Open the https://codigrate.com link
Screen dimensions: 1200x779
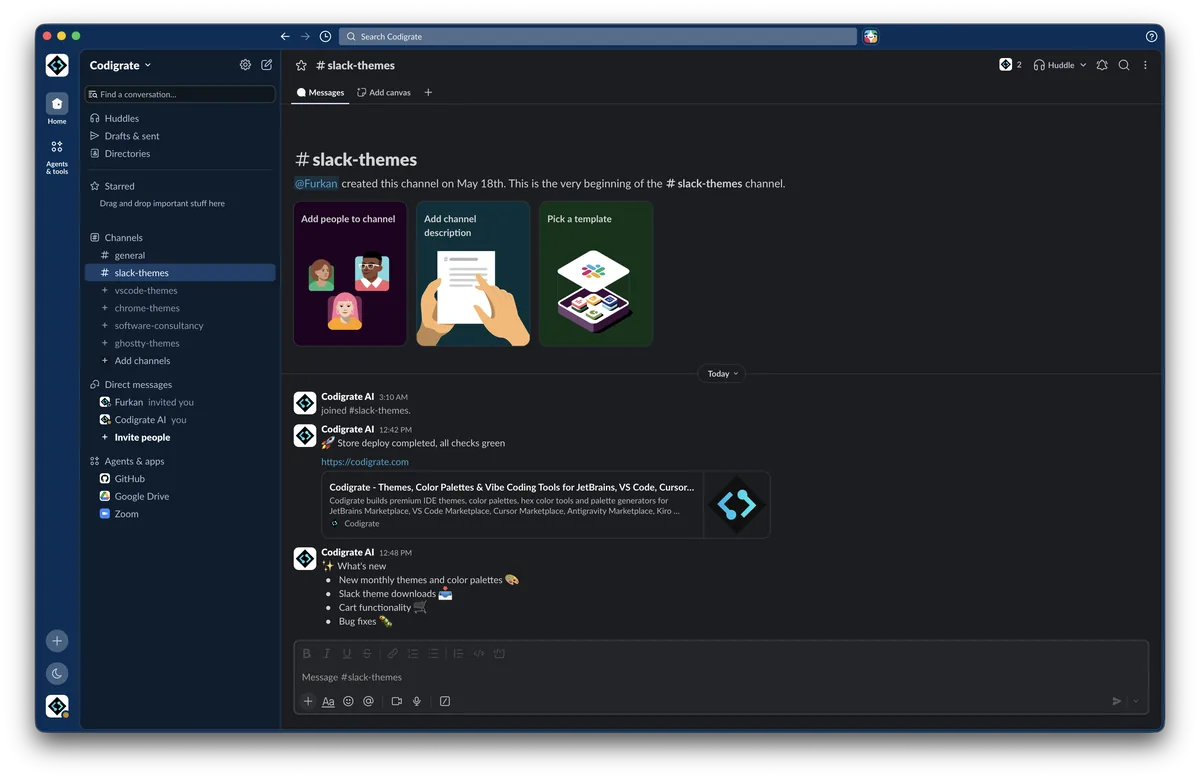[365, 462]
